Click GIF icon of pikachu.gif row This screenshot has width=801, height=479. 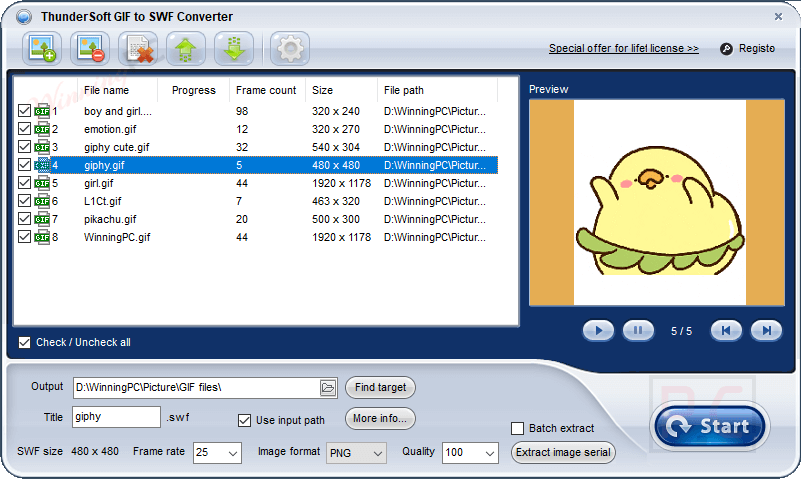(42, 219)
